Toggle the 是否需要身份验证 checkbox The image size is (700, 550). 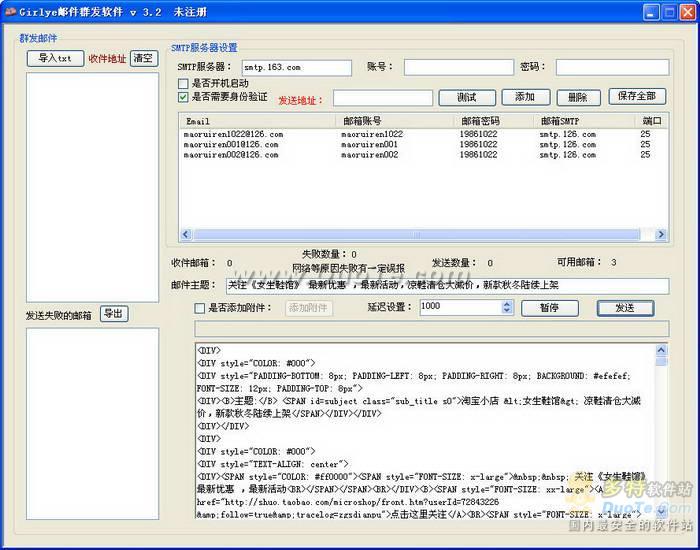(183, 97)
